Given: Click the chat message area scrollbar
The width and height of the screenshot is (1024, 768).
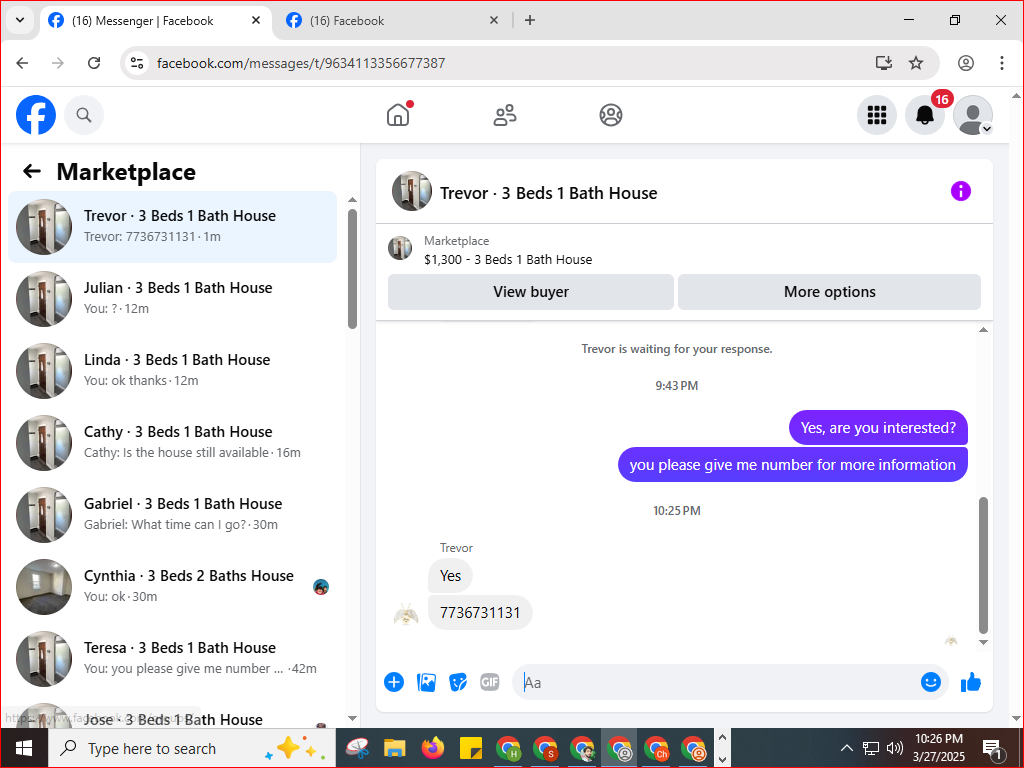Looking at the screenshot, I should (x=984, y=565).
